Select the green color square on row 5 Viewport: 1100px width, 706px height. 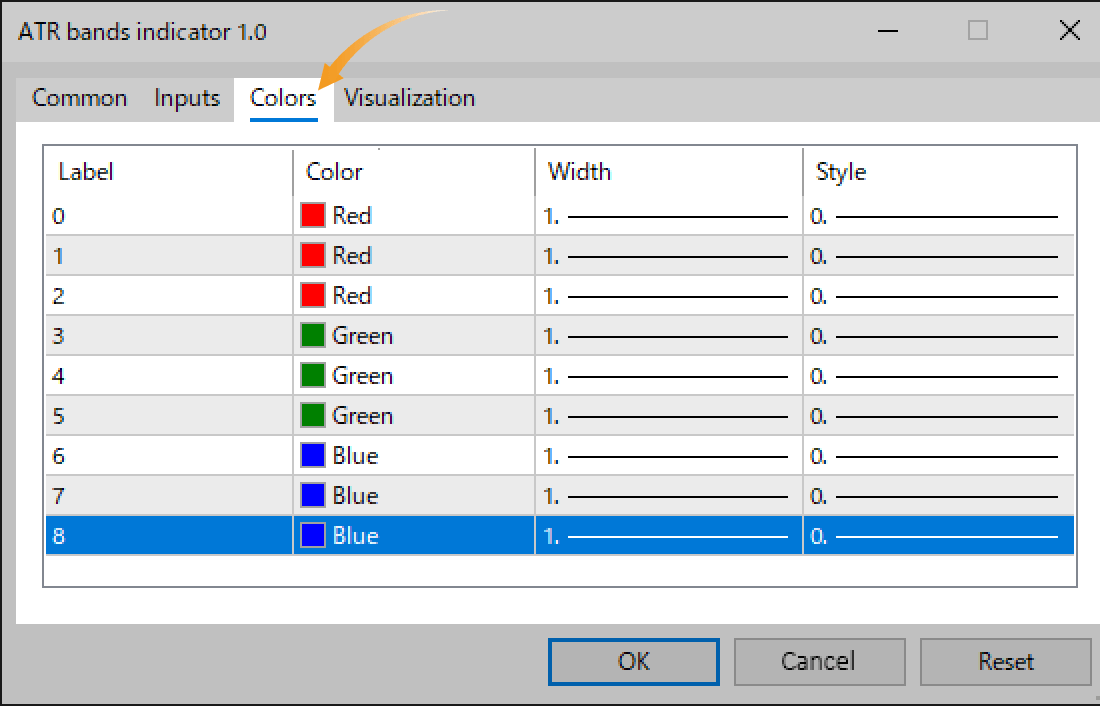tap(314, 415)
